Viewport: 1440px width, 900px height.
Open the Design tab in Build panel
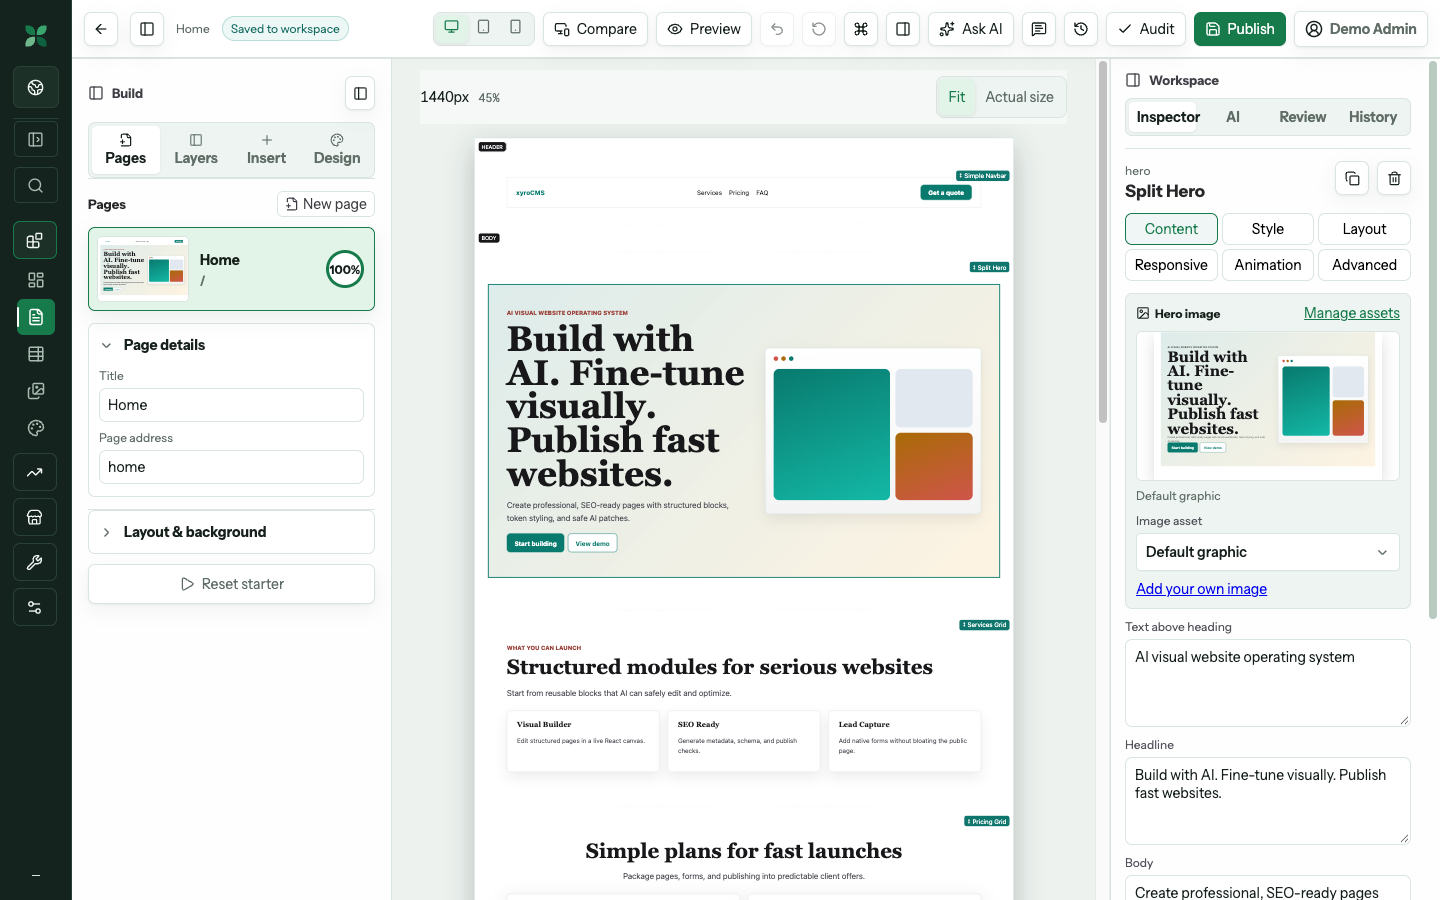point(337,149)
